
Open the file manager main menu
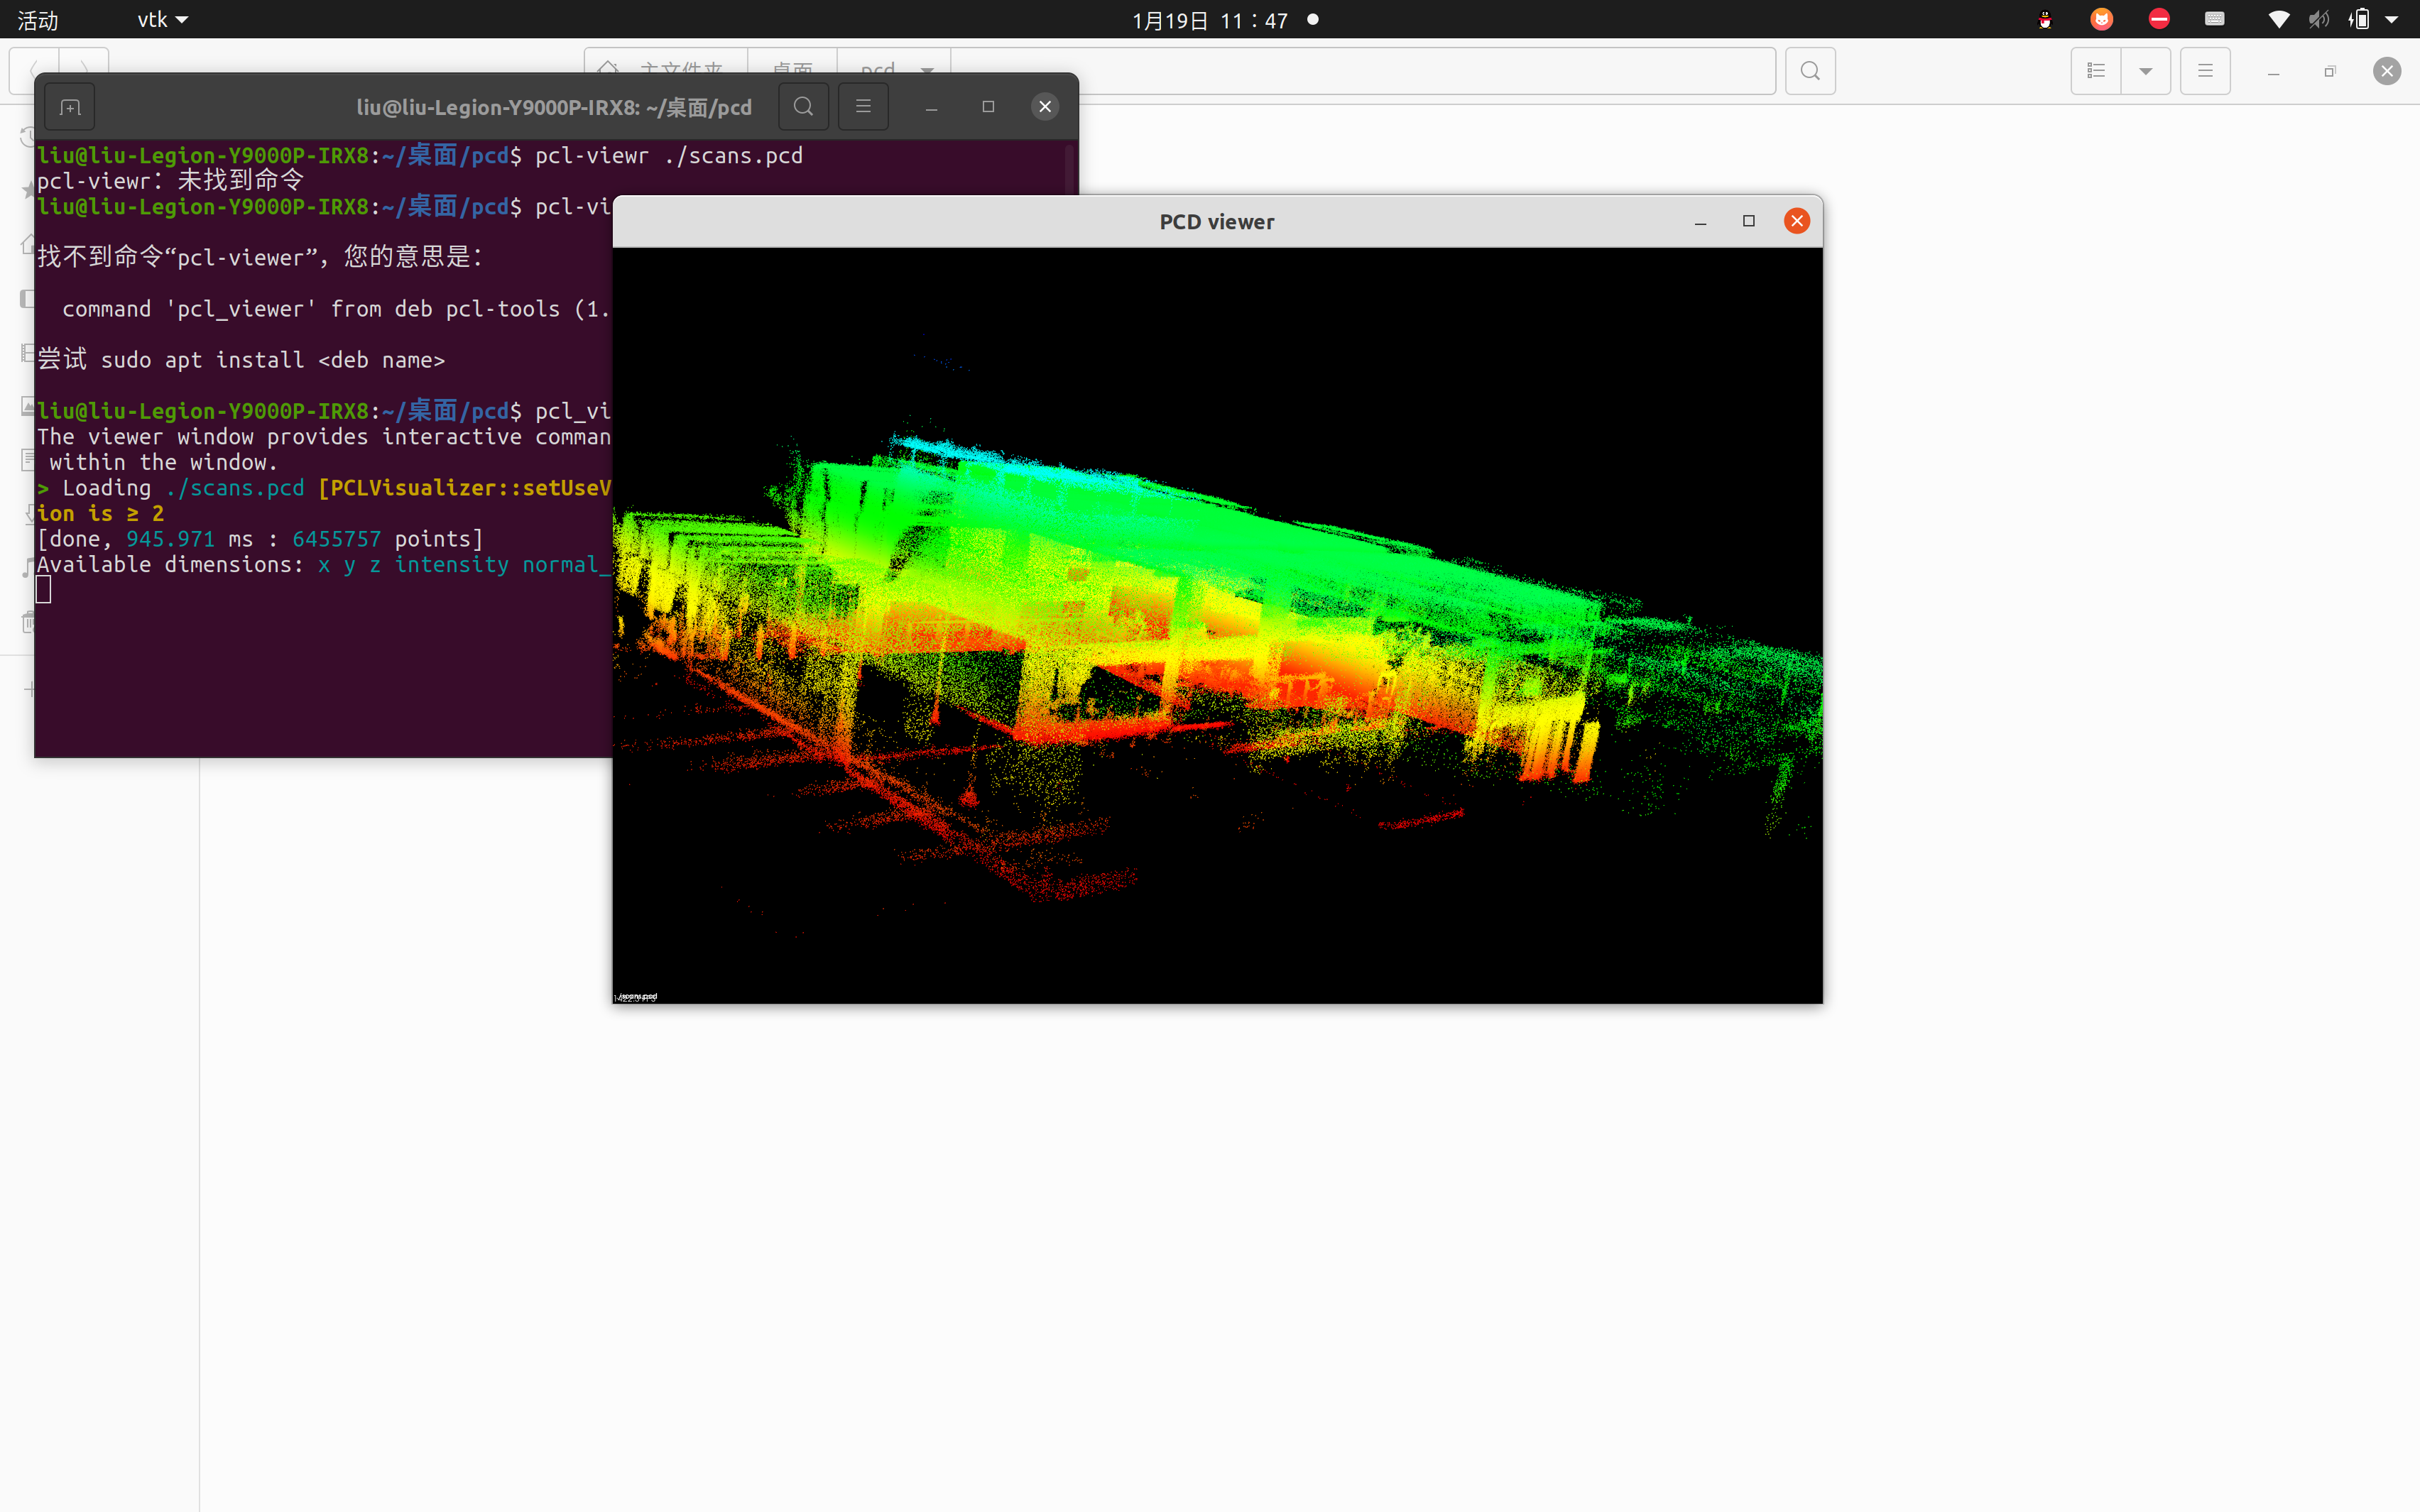pyautogui.click(x=2205, y=71)
